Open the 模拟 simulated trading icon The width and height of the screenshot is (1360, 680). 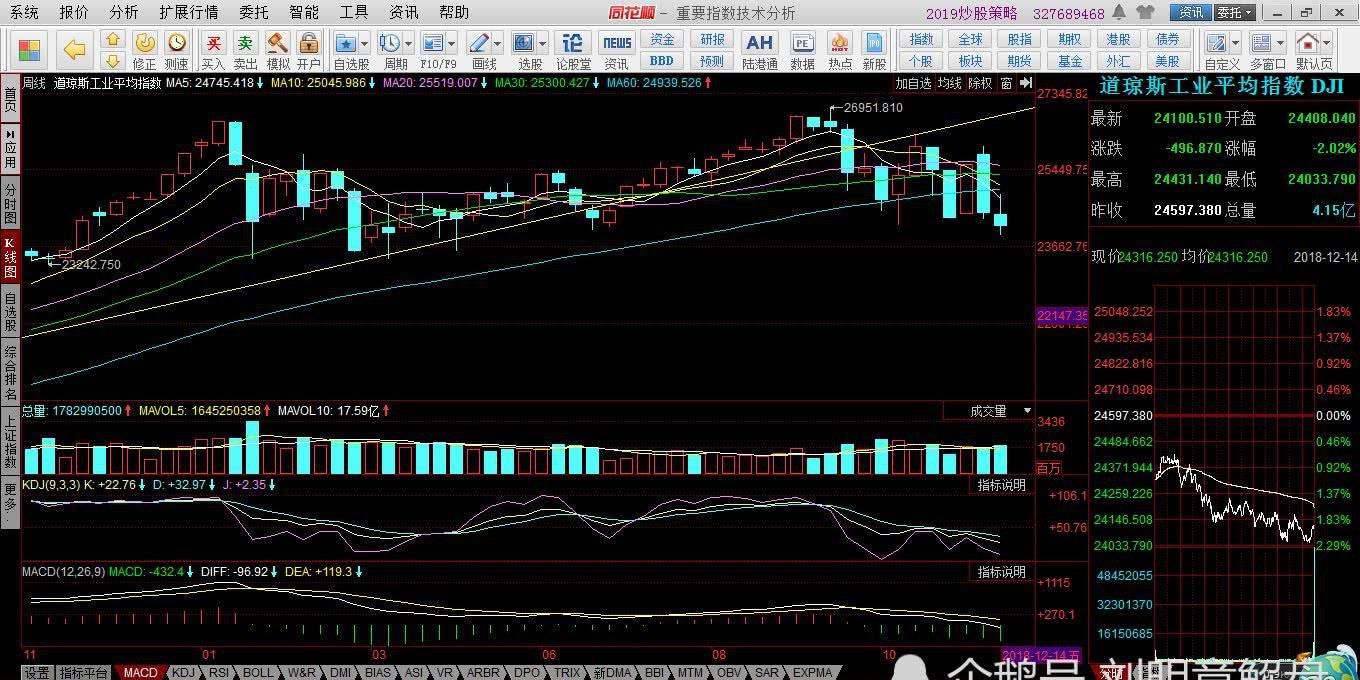(x=278, y=50)
